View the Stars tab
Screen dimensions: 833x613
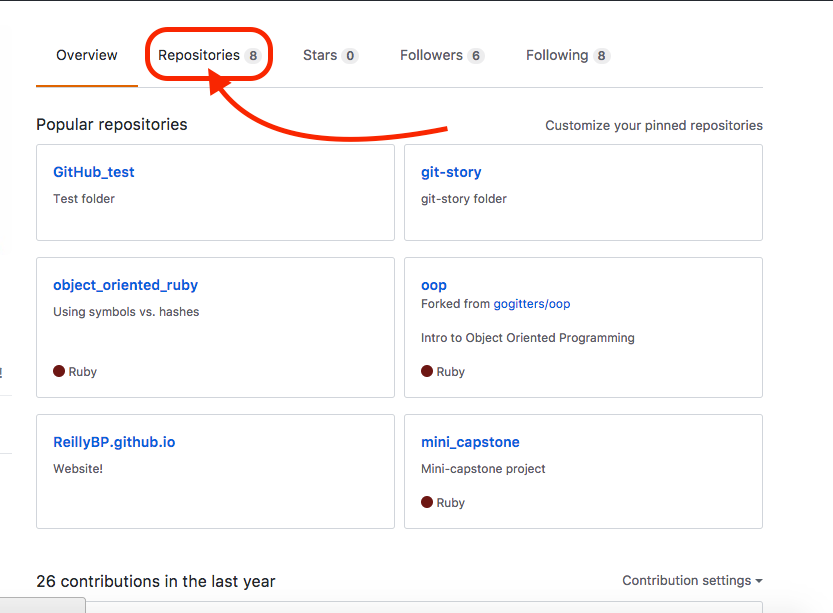pyautogui.click(x=319, y=55)
